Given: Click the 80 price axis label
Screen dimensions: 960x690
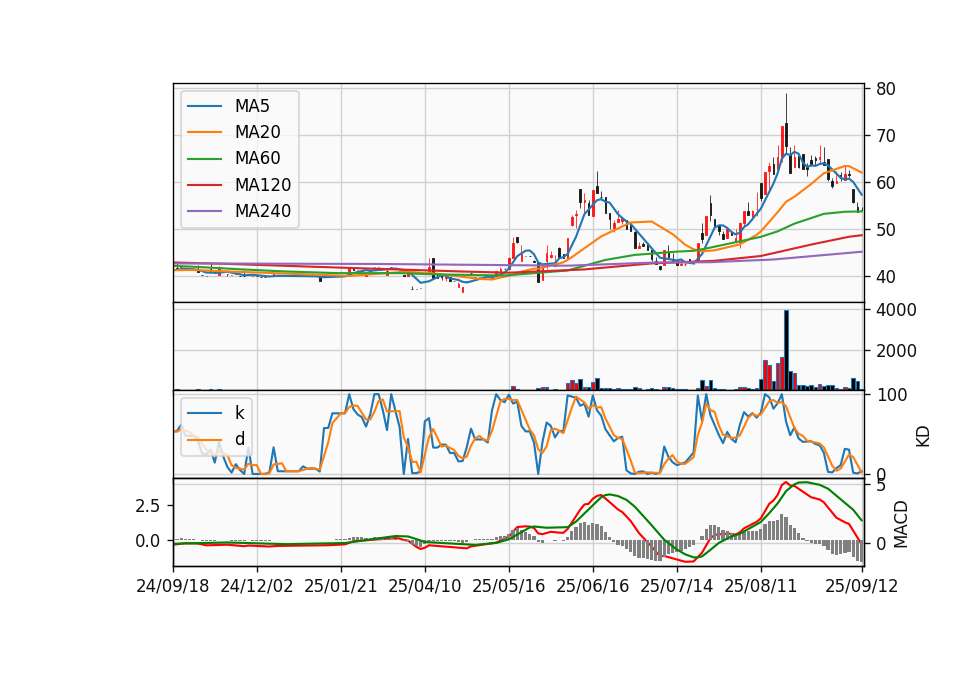Looking at the screenshot, I should 885,89.
